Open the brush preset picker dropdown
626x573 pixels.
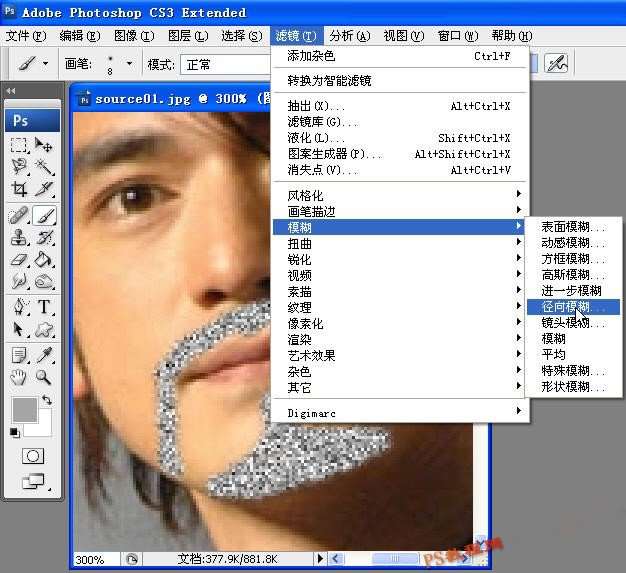(x=129, y=64)
